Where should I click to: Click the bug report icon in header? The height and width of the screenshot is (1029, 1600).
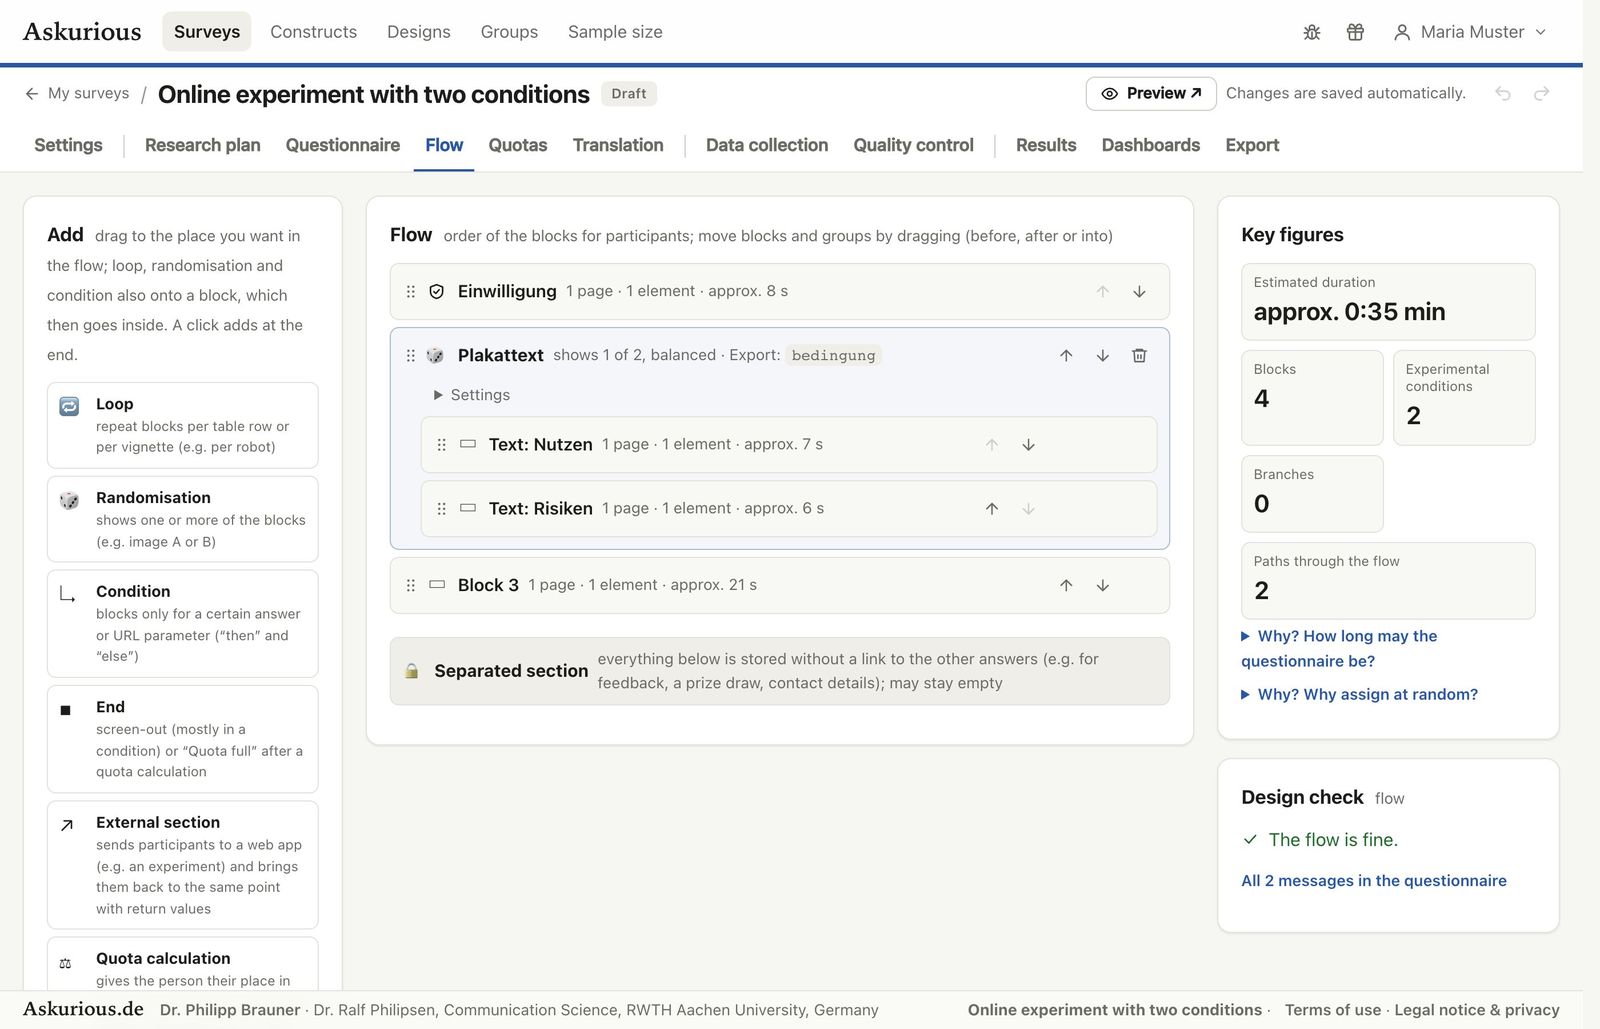[x=1312, y=32]
